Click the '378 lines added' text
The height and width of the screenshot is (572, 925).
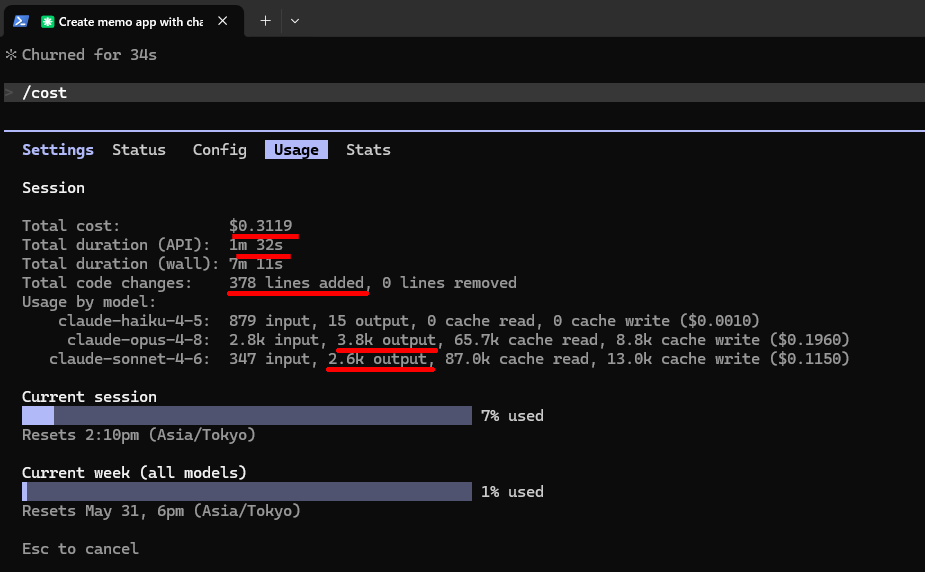click(297, 282)
